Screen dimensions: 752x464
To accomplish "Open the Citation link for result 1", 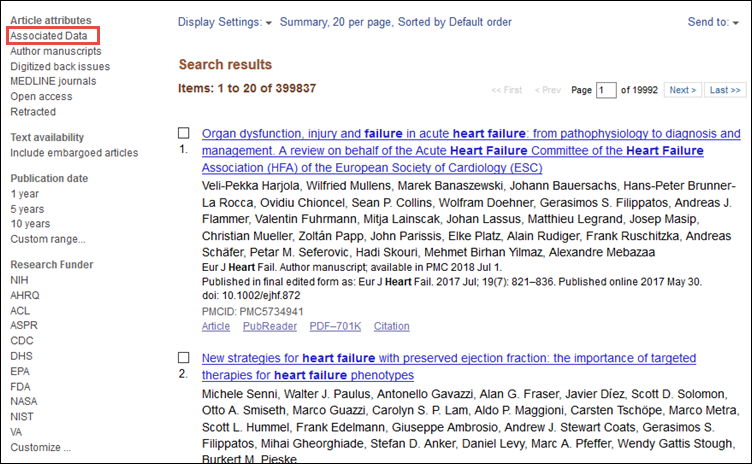I will (392, 326).
